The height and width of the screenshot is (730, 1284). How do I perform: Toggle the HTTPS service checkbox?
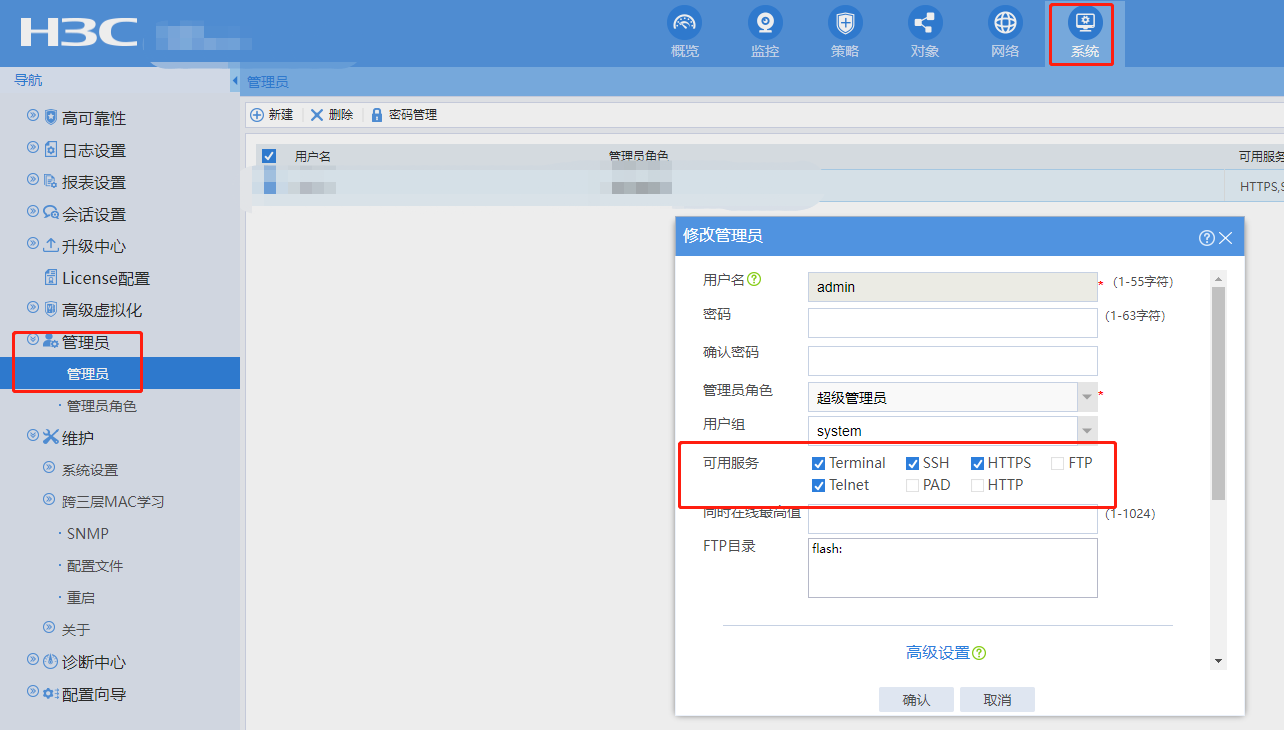point(978,463)
